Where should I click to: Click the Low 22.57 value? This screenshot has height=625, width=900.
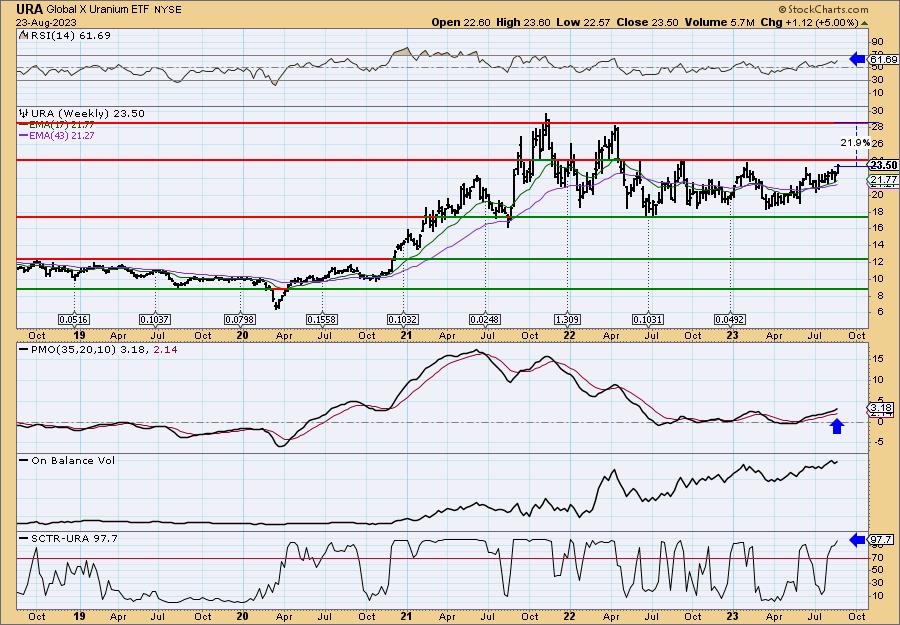[x=583, y=22]
